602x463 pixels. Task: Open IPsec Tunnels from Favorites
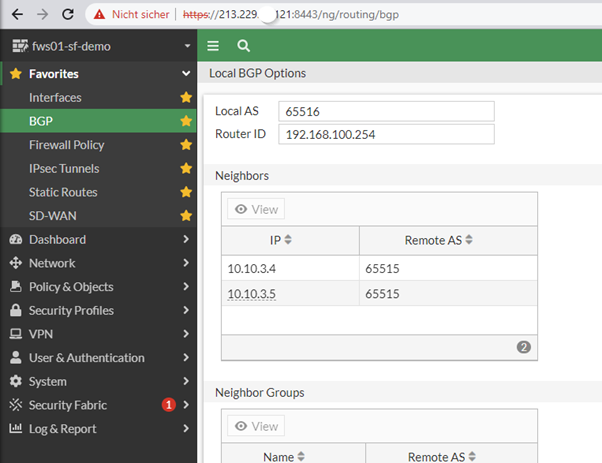click(64, 169)
